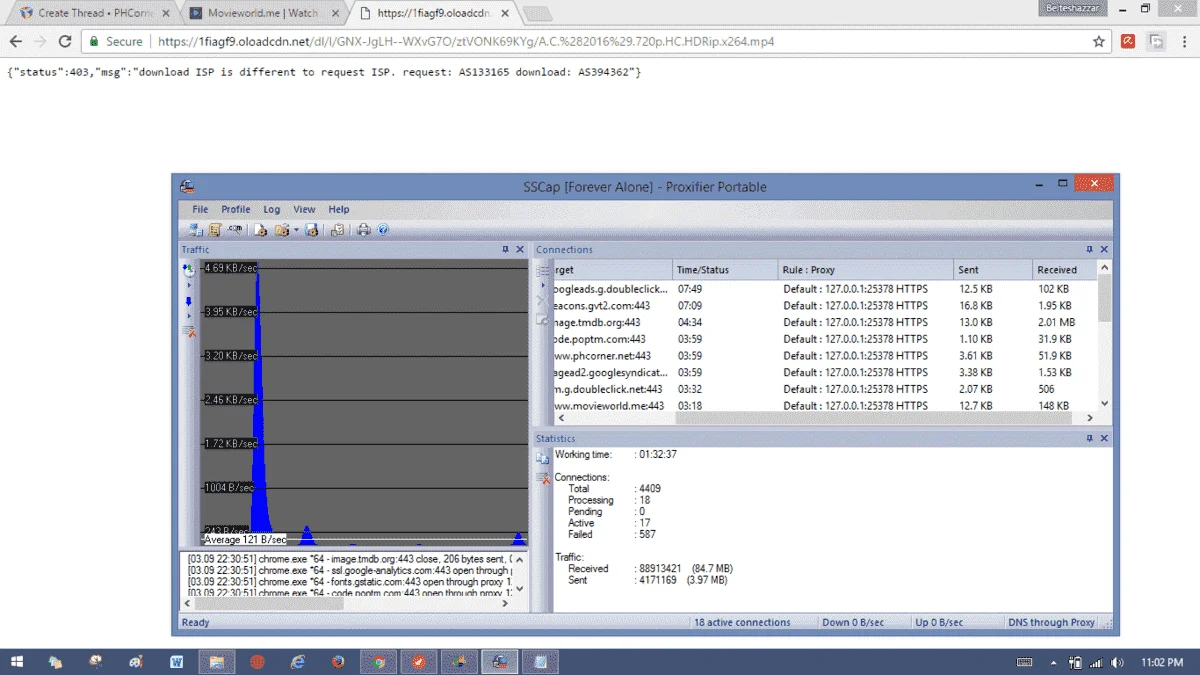Click the clipboard checklist toolbar icon
This screenshot has height=675, width=1200.
338,230
